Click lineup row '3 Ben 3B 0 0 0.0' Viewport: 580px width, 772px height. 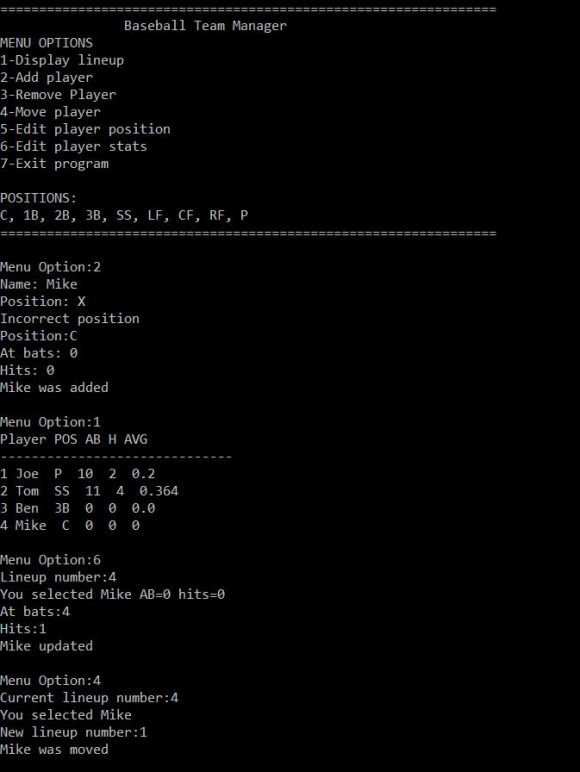click(x=78, y=508)
